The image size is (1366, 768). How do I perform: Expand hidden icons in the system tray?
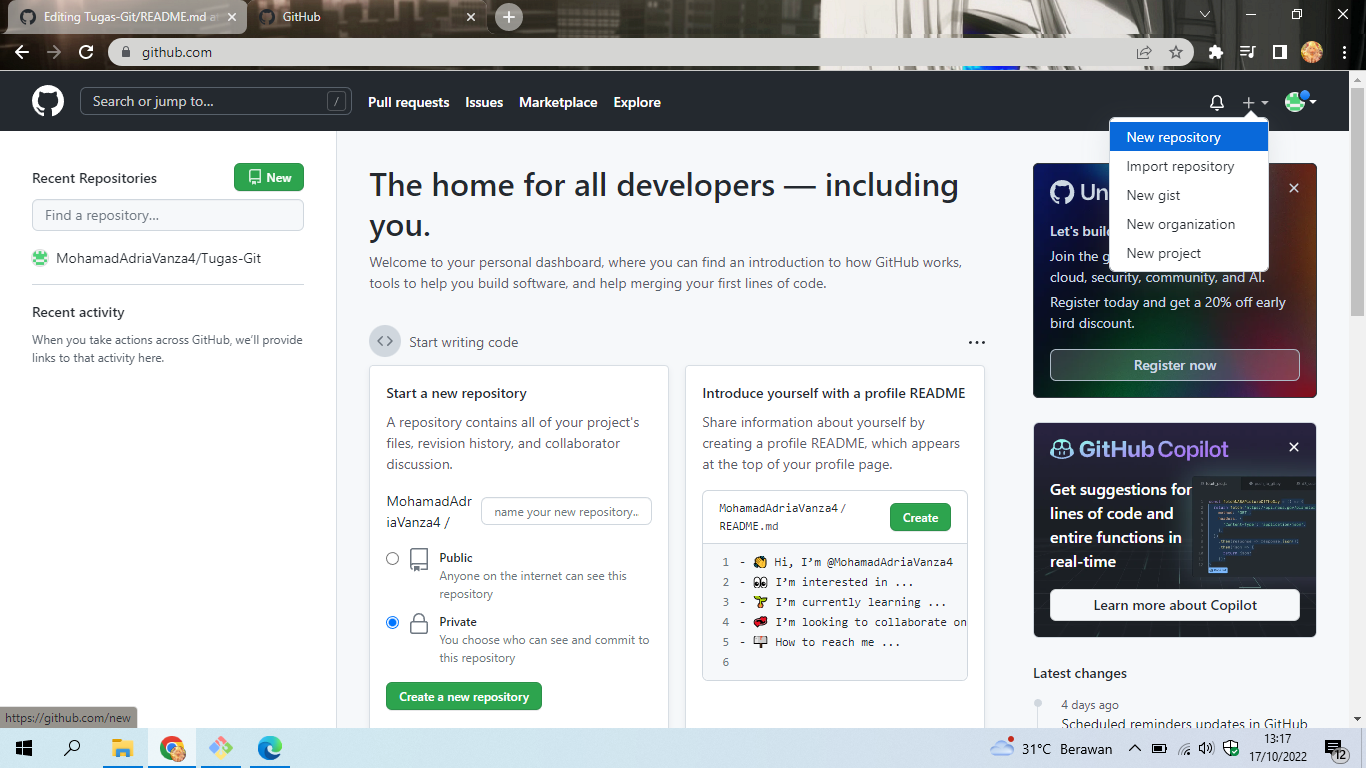(x=1135, y=747)
